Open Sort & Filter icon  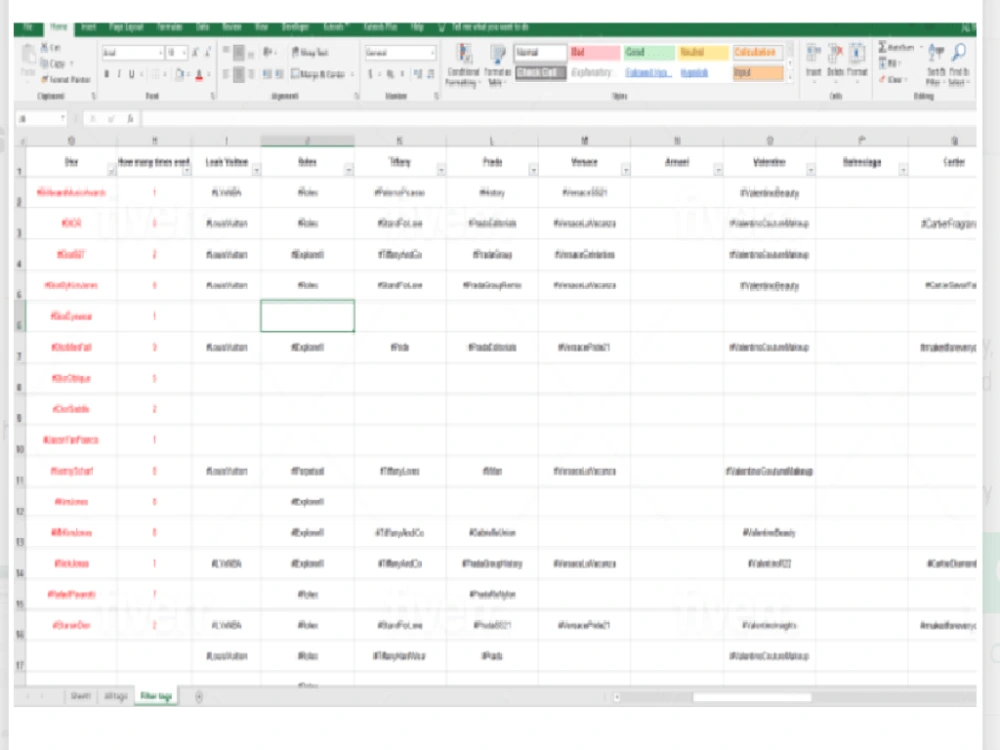tap(936, 54)
